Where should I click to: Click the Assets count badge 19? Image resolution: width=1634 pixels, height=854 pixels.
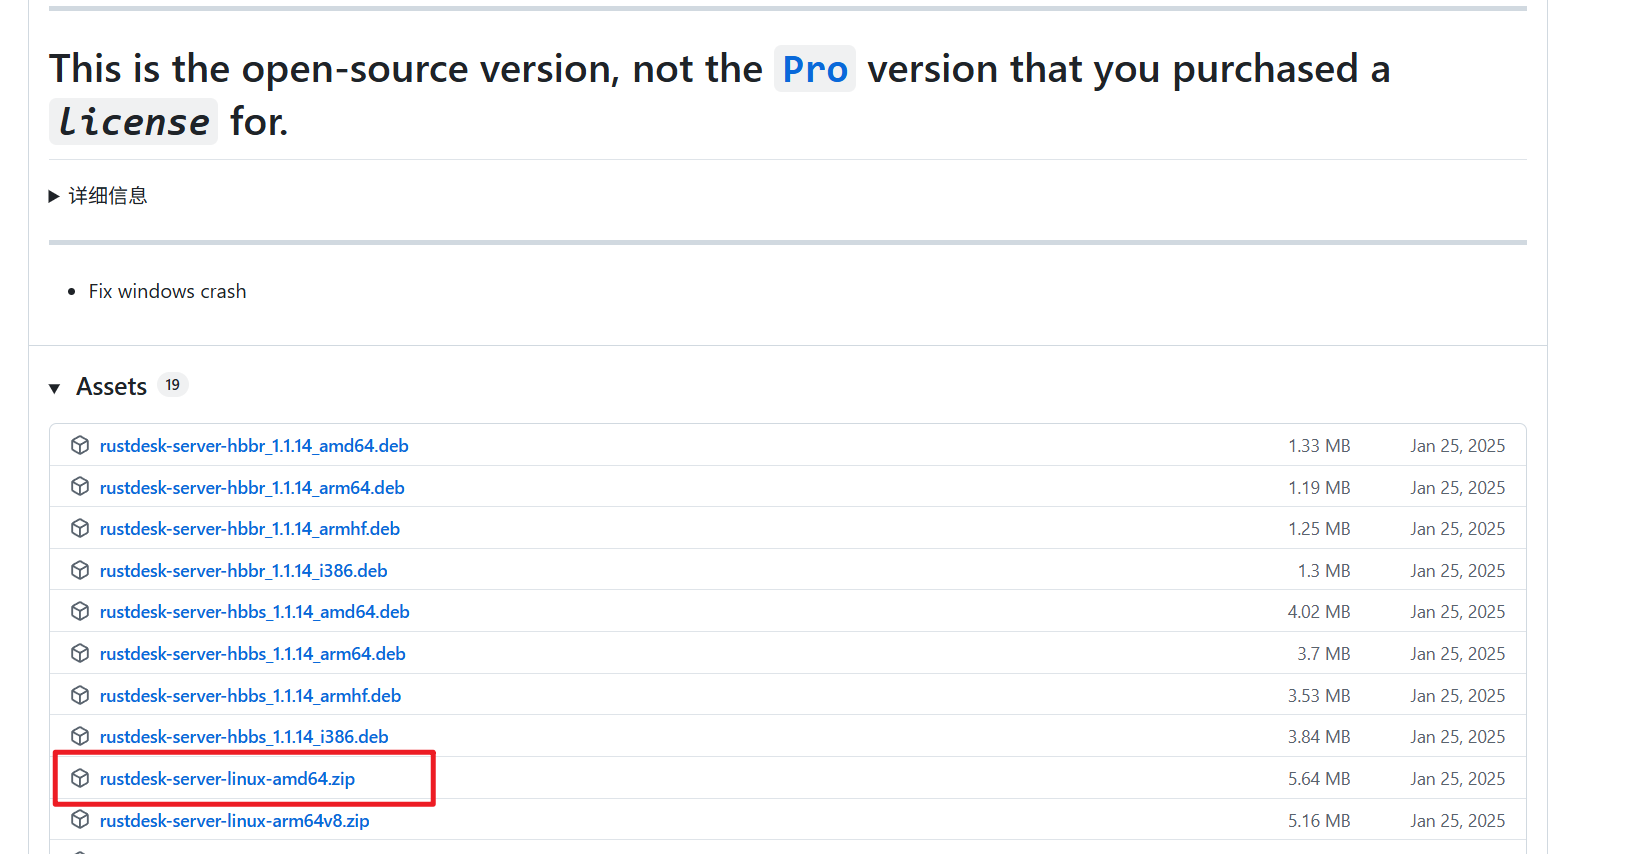(x=173, y=385)
